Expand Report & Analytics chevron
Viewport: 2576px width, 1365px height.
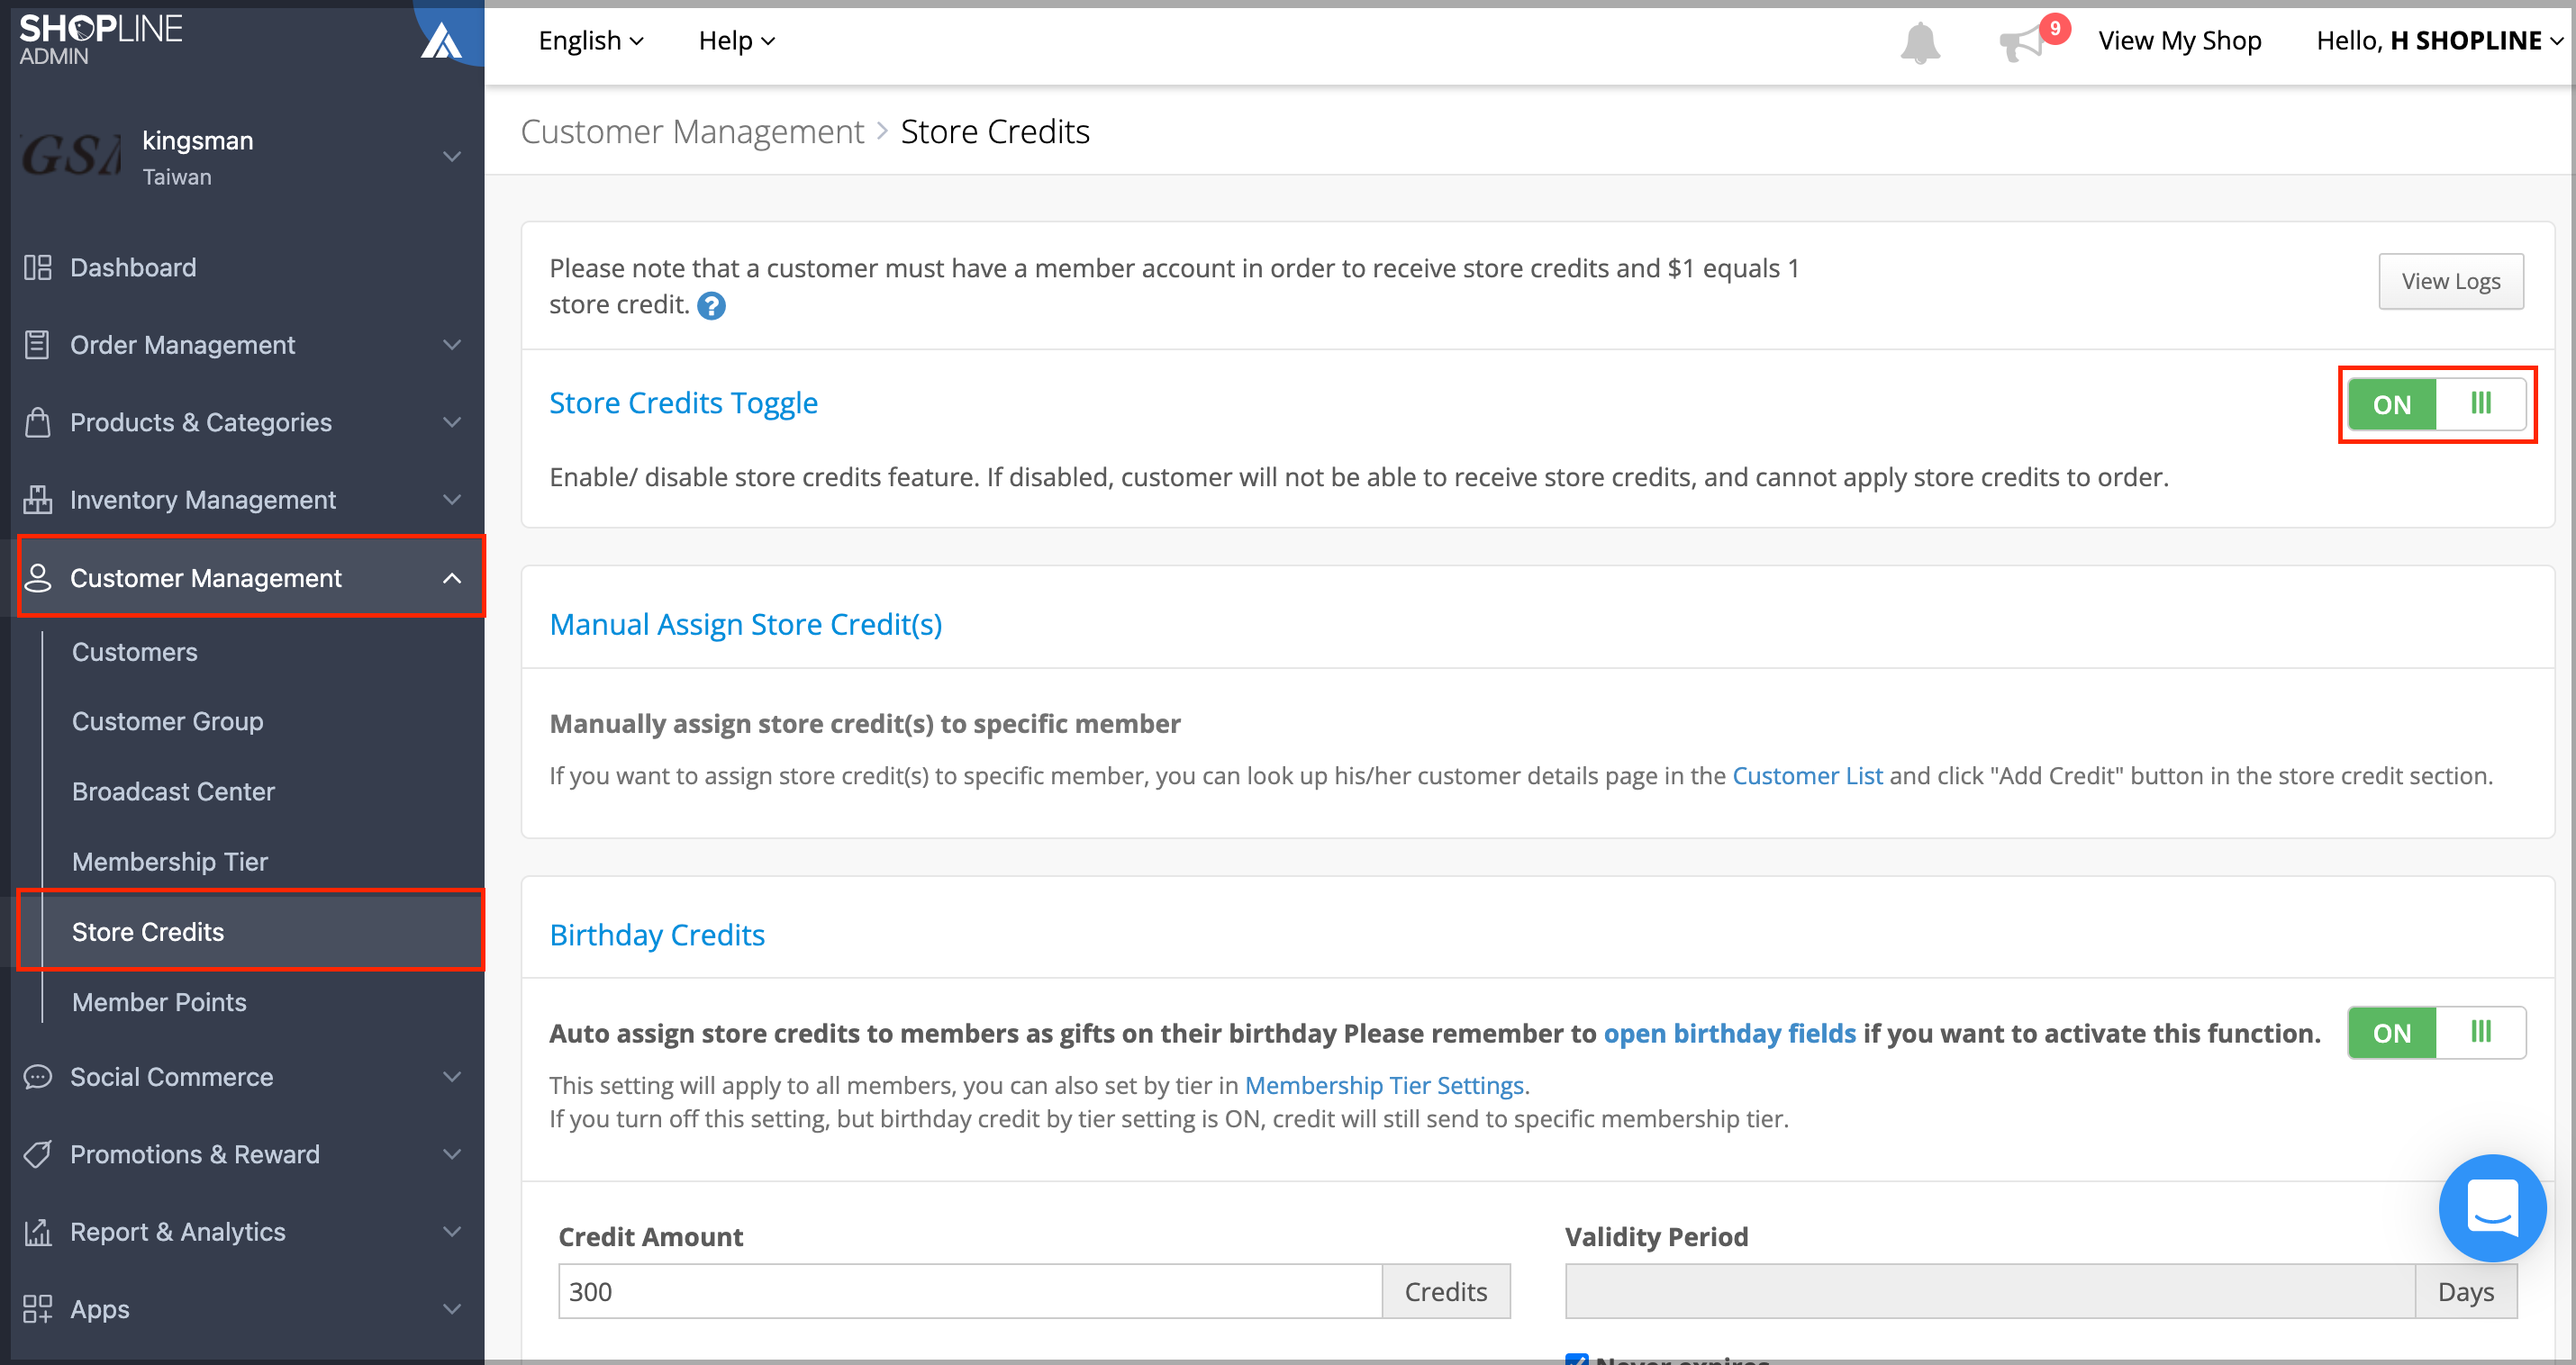[452, 1231]
